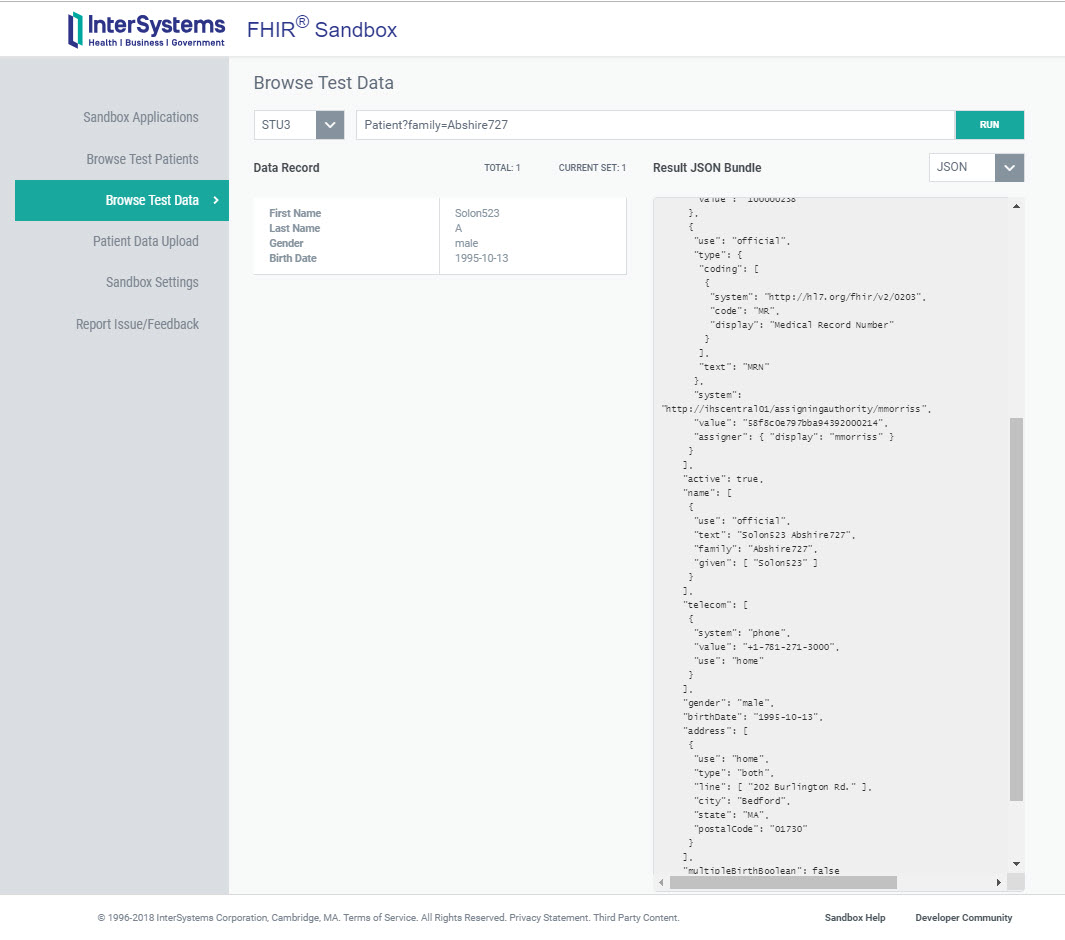This screenshot has width=1065, height=940.
Task: Click the JSON dropdown arrow
Action: click(1009, 168)
